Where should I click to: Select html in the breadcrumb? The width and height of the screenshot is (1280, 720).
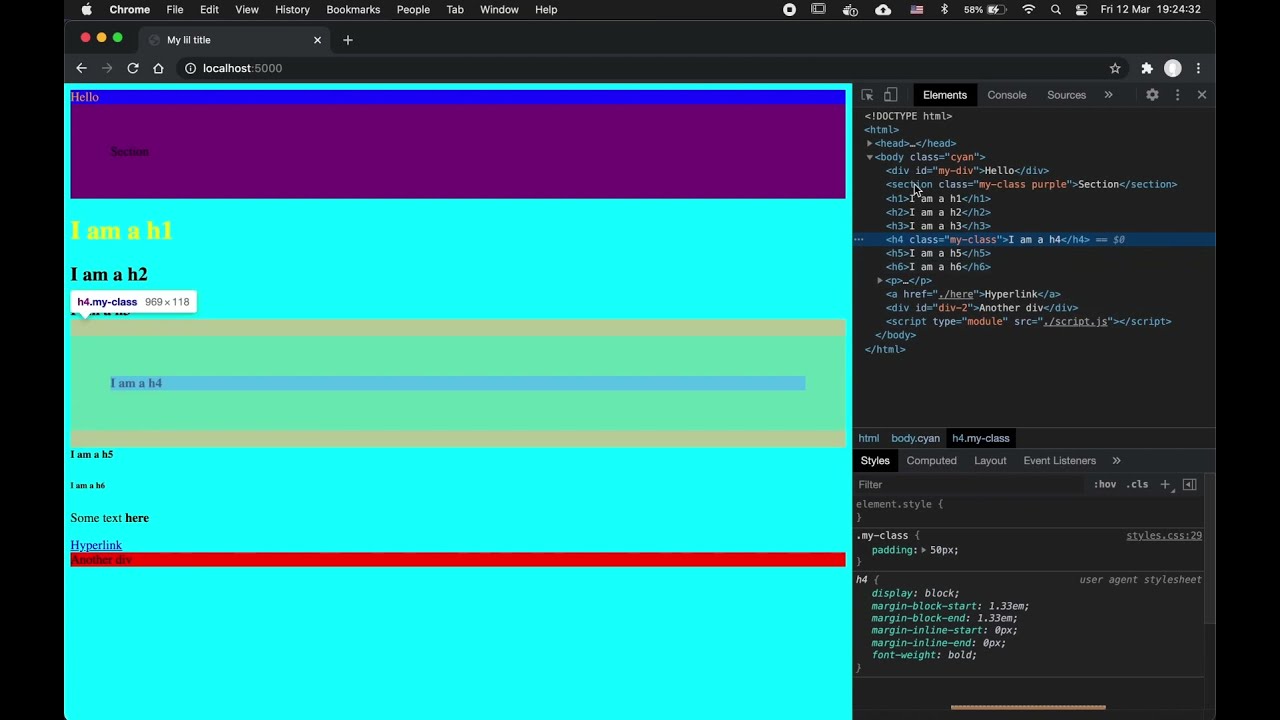pos(869,438)
